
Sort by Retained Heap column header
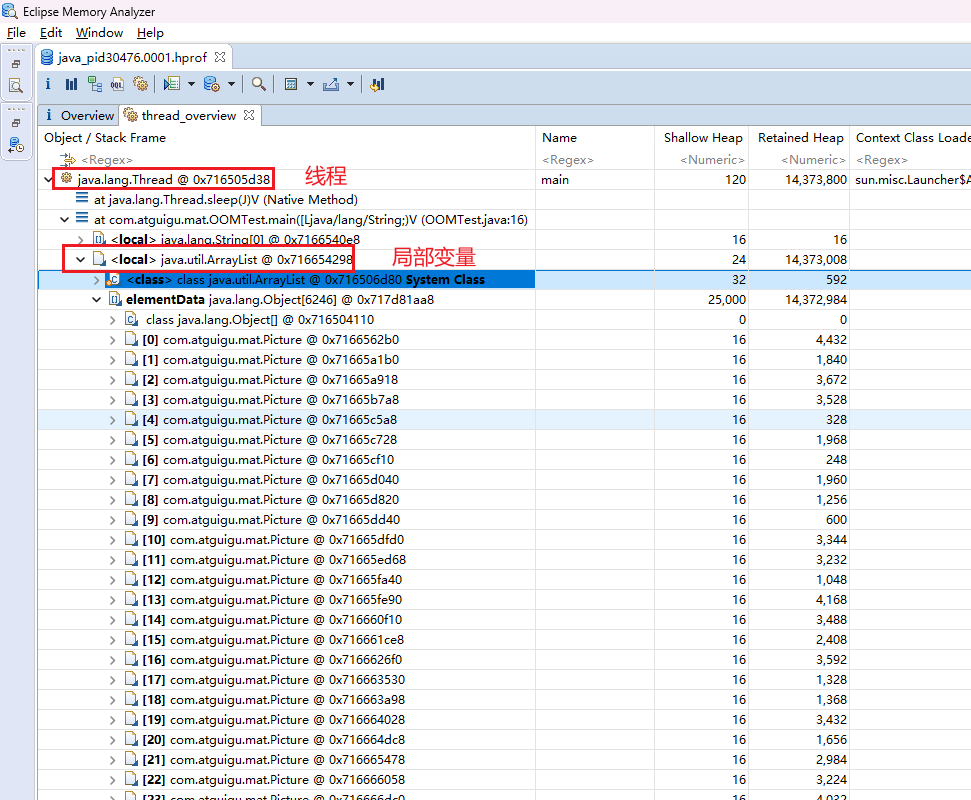(800, 137)
